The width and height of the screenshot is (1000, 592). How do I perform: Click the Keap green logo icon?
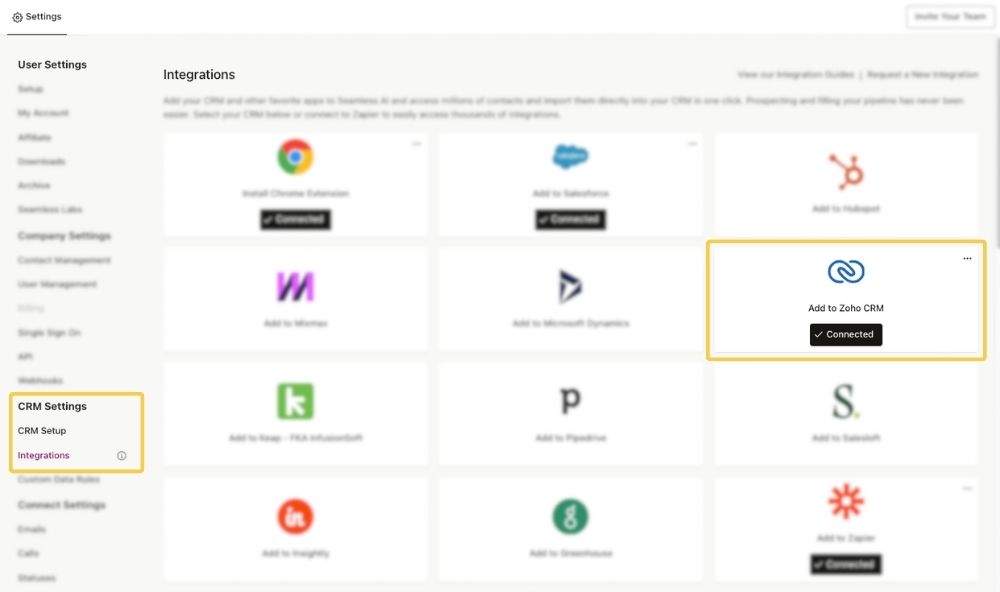tap(295, 401)
